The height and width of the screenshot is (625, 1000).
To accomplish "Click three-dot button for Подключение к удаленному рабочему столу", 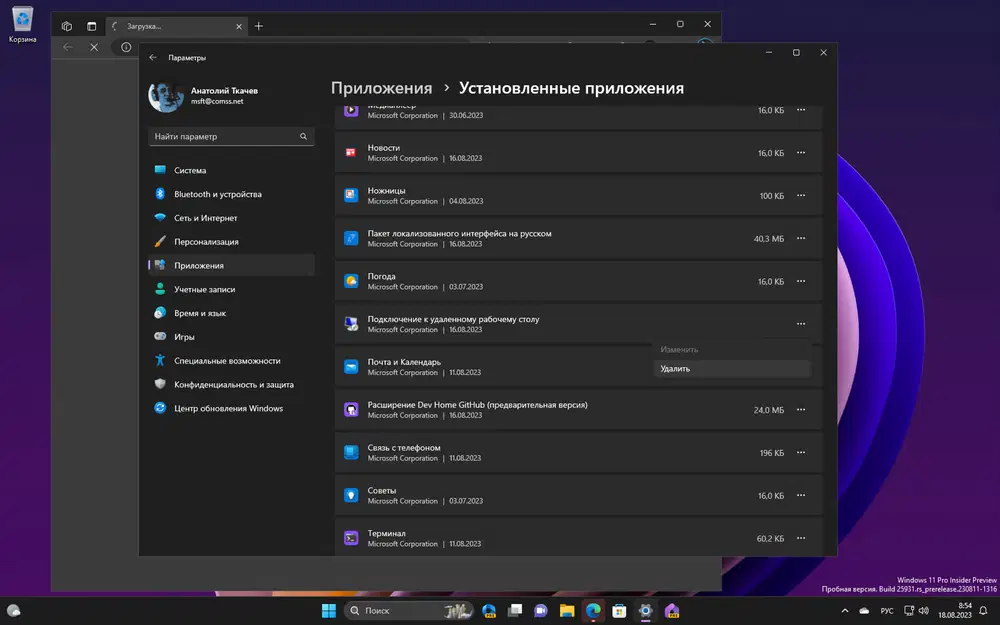I will [800, 324].
